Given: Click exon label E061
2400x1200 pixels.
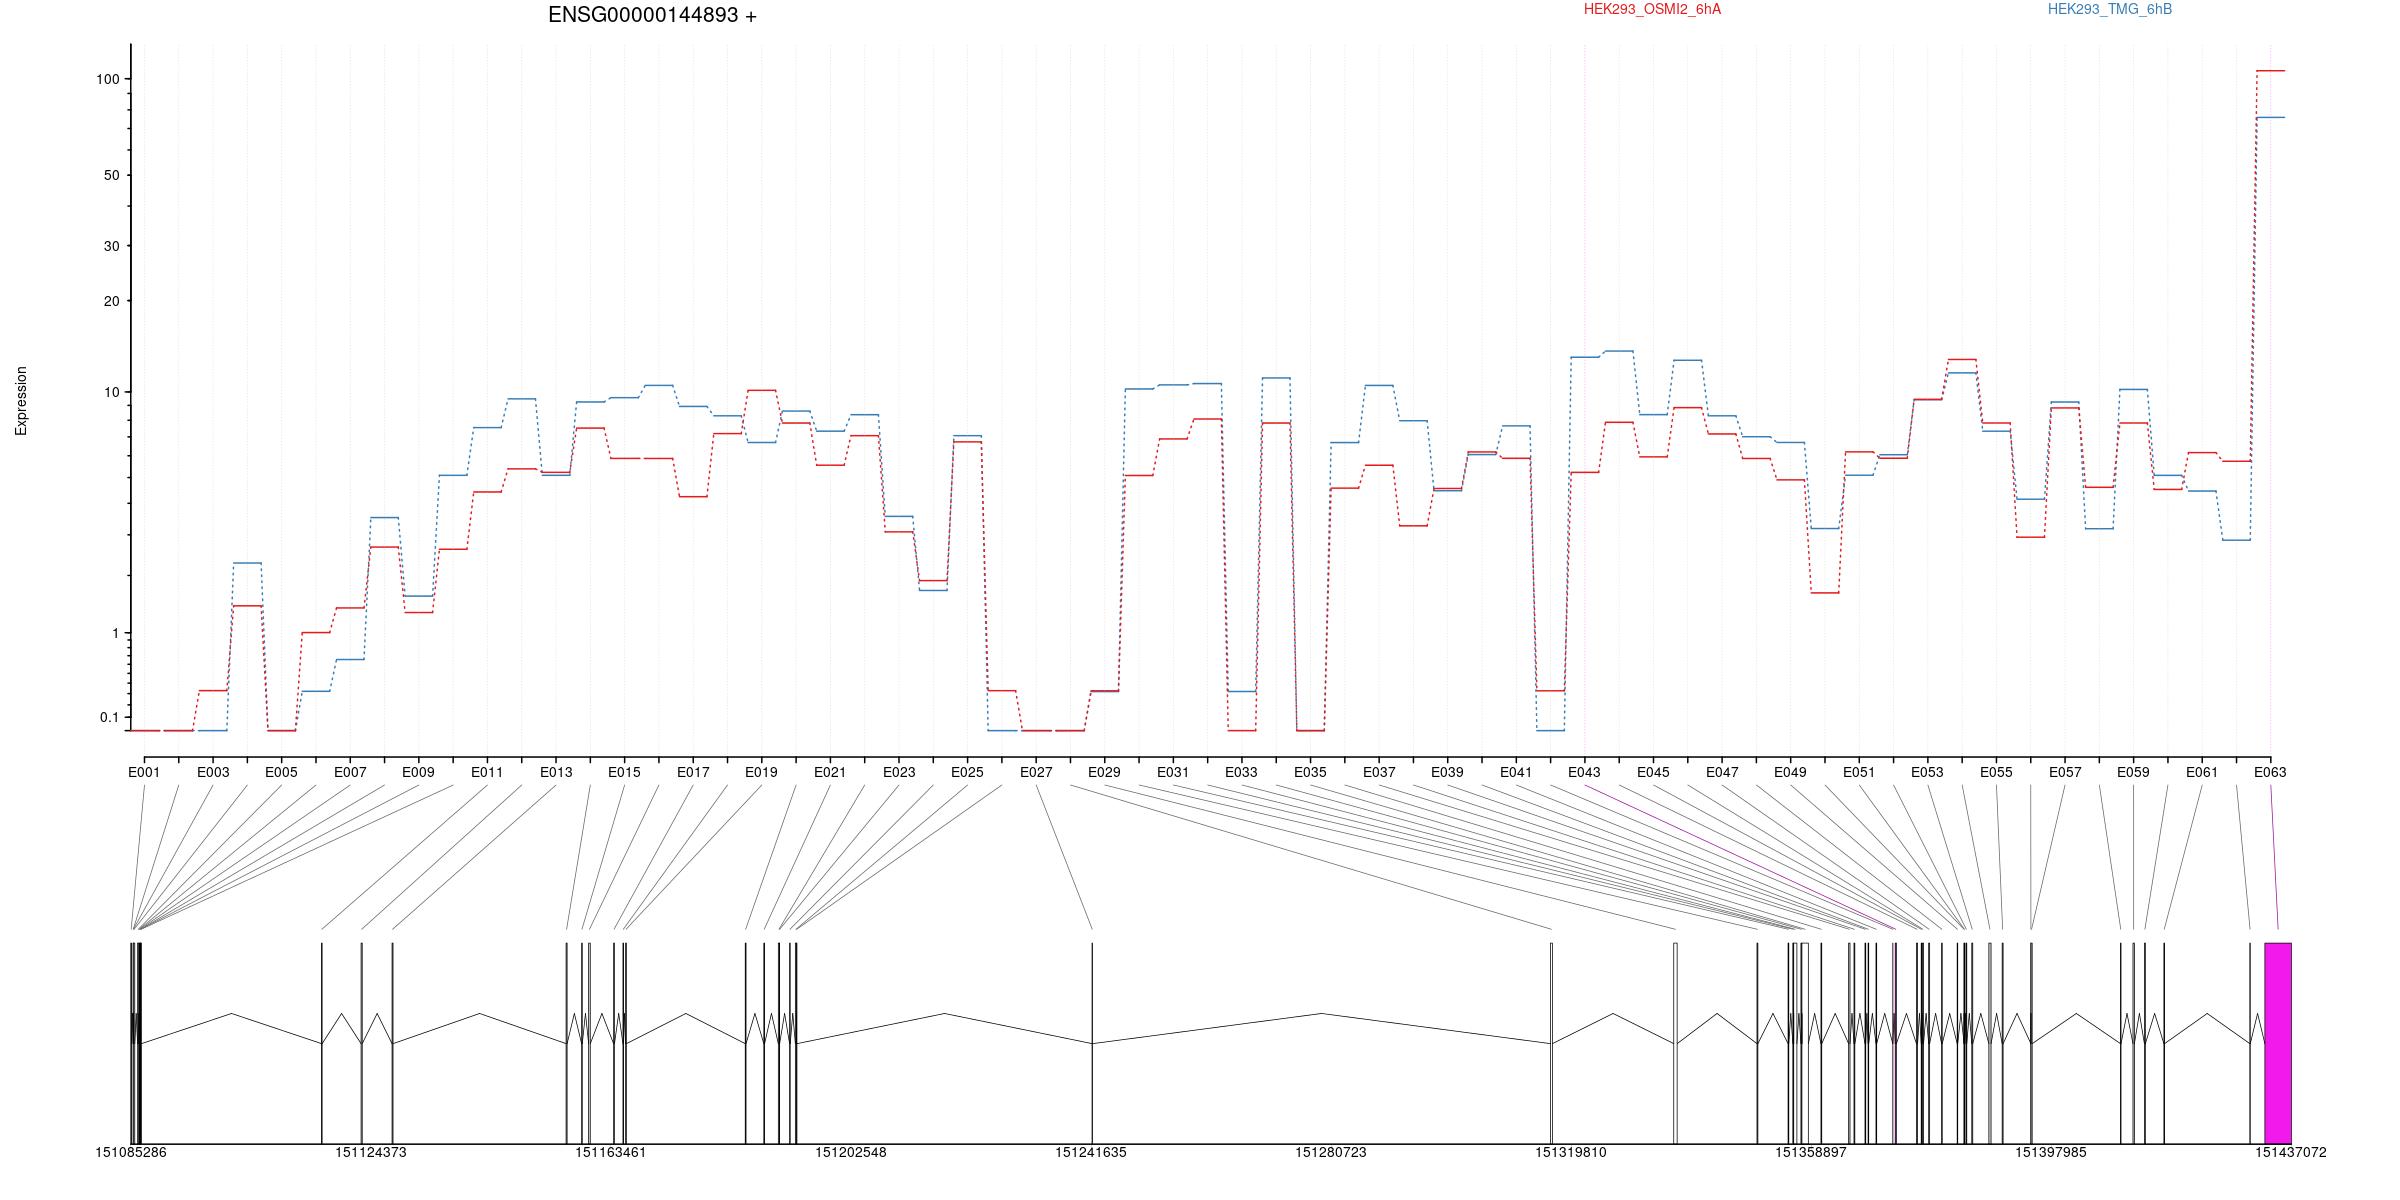Looking at the screenshot, I should 2202,772.
